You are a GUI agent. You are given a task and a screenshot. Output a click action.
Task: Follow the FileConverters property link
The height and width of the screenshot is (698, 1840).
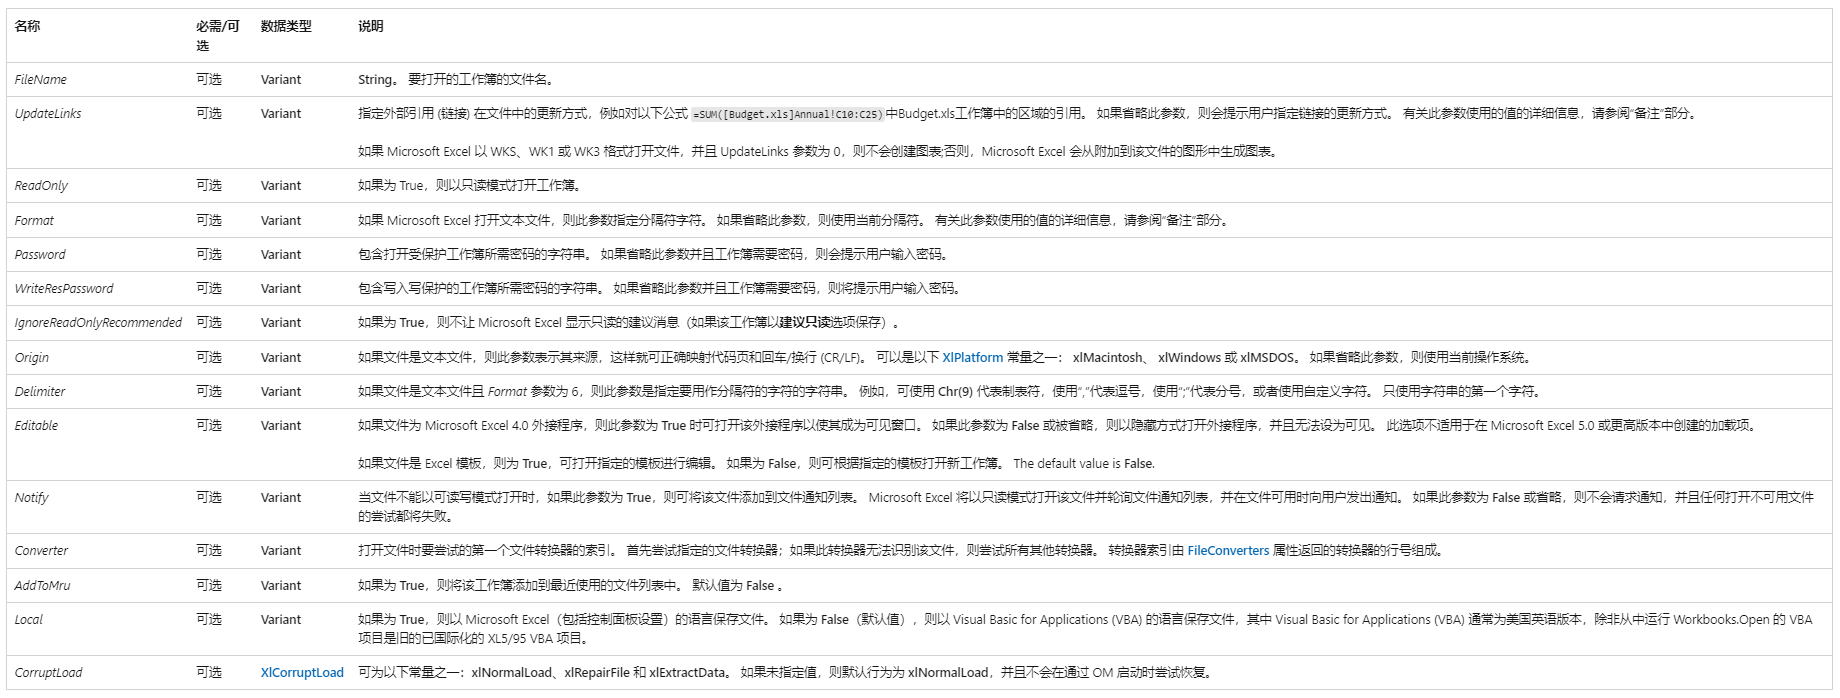click(1228, 551)
